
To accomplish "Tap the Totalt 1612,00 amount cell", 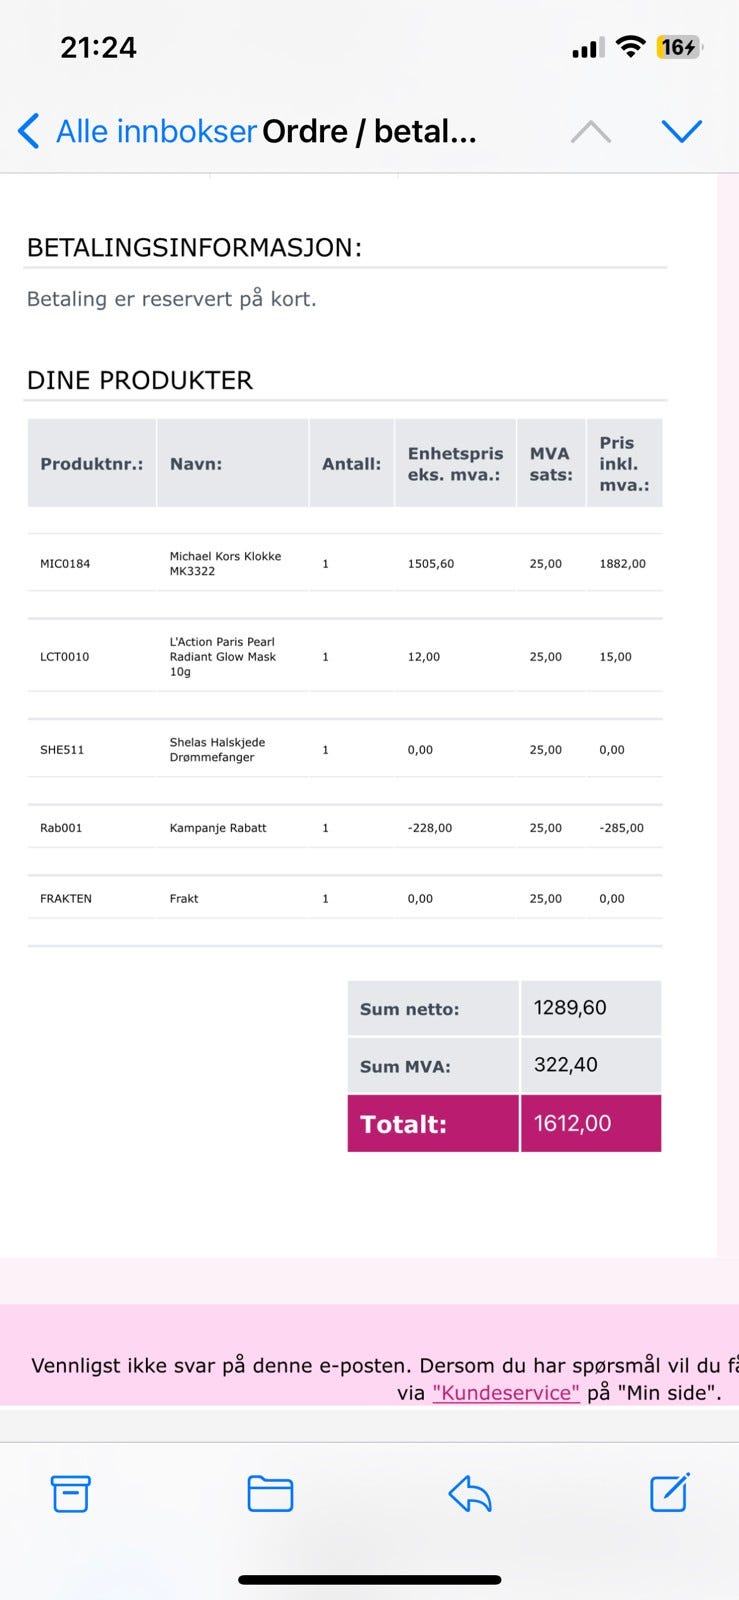I will click(x=591, y=1123).
